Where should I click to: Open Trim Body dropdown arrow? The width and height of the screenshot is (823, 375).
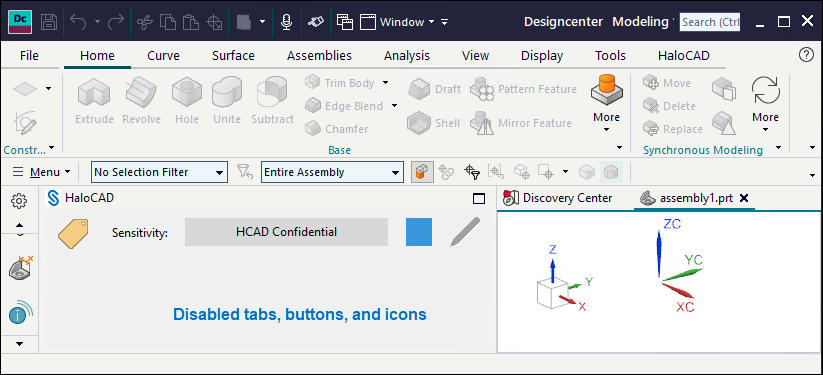coord(385,83)
